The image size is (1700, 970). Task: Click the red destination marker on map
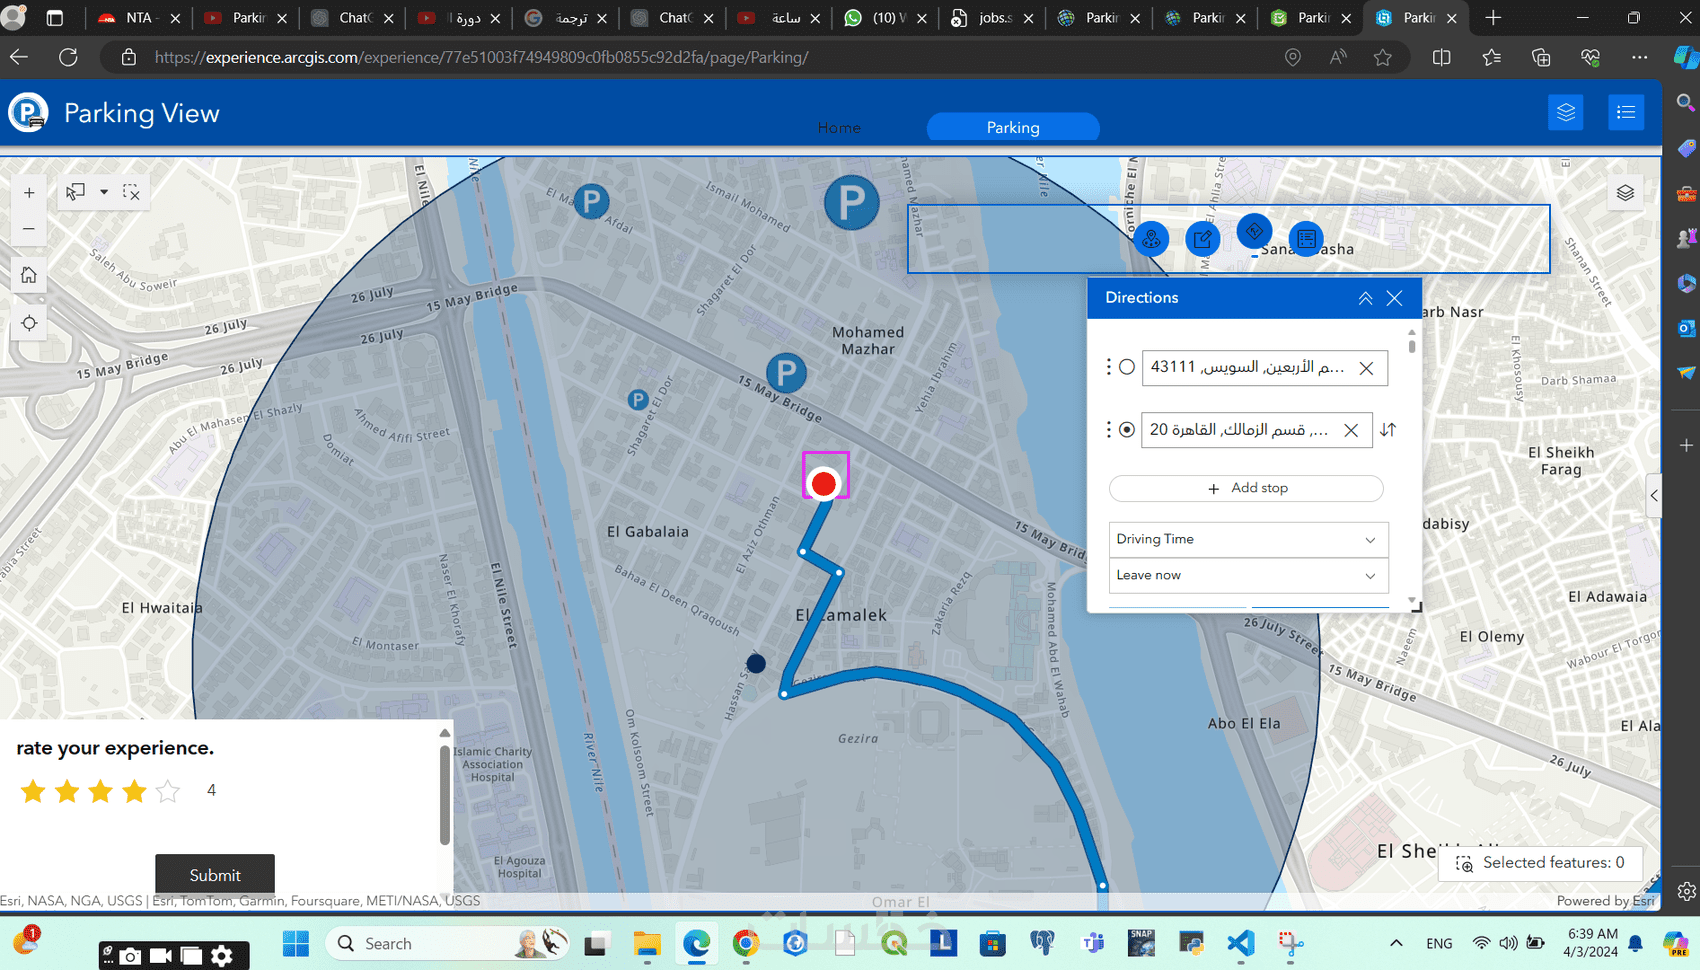point(824,484)
